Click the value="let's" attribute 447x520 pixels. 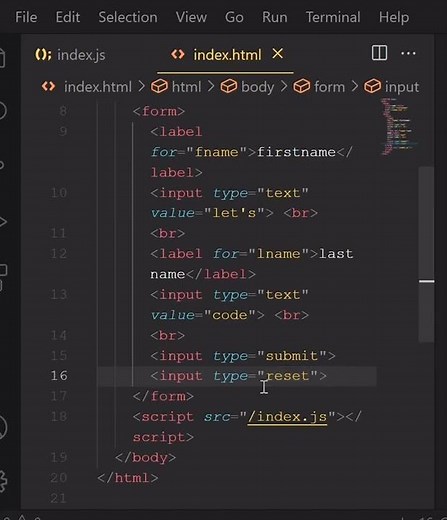pyautogui.click(x=208, y=213)
